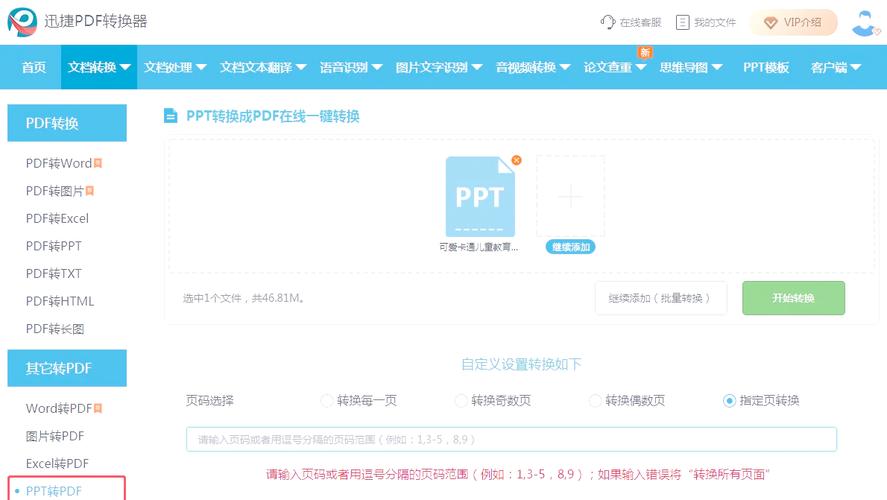887x500 pixels.
Task: Click the file name 可爱卡通儿童教育...
Action: [479, 247]
